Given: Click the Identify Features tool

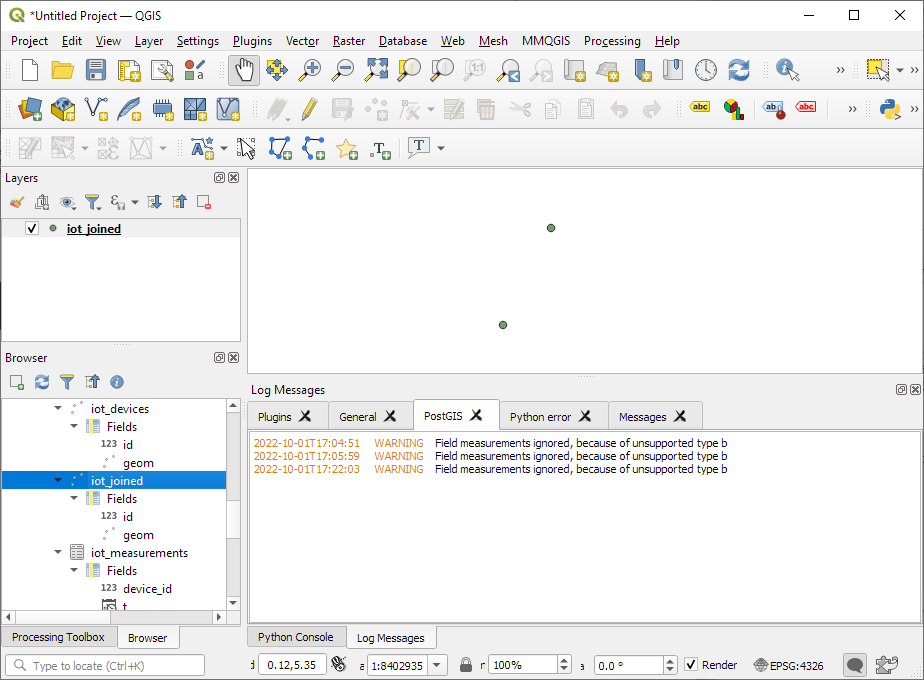Looking at the screenshot, I should click(x=787, y=70).
